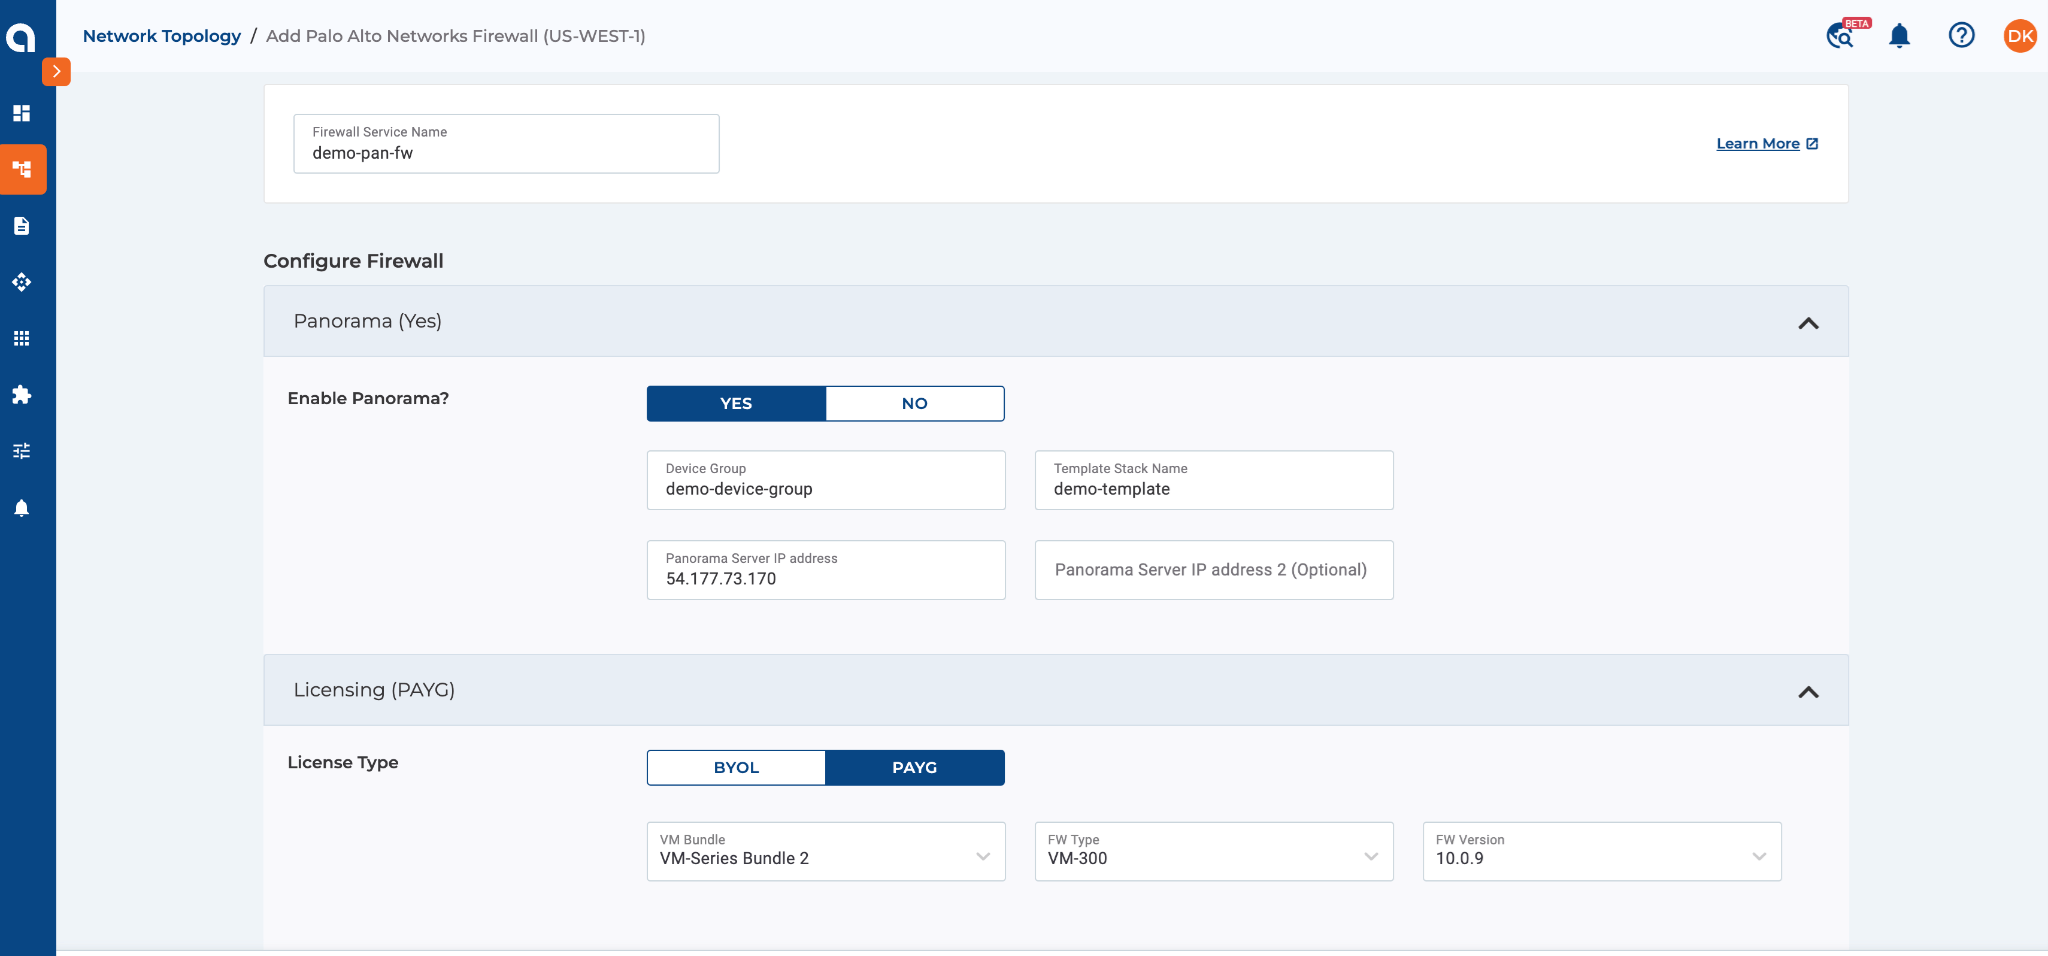
Task: Choose BYOL license type
Action: 736,768
